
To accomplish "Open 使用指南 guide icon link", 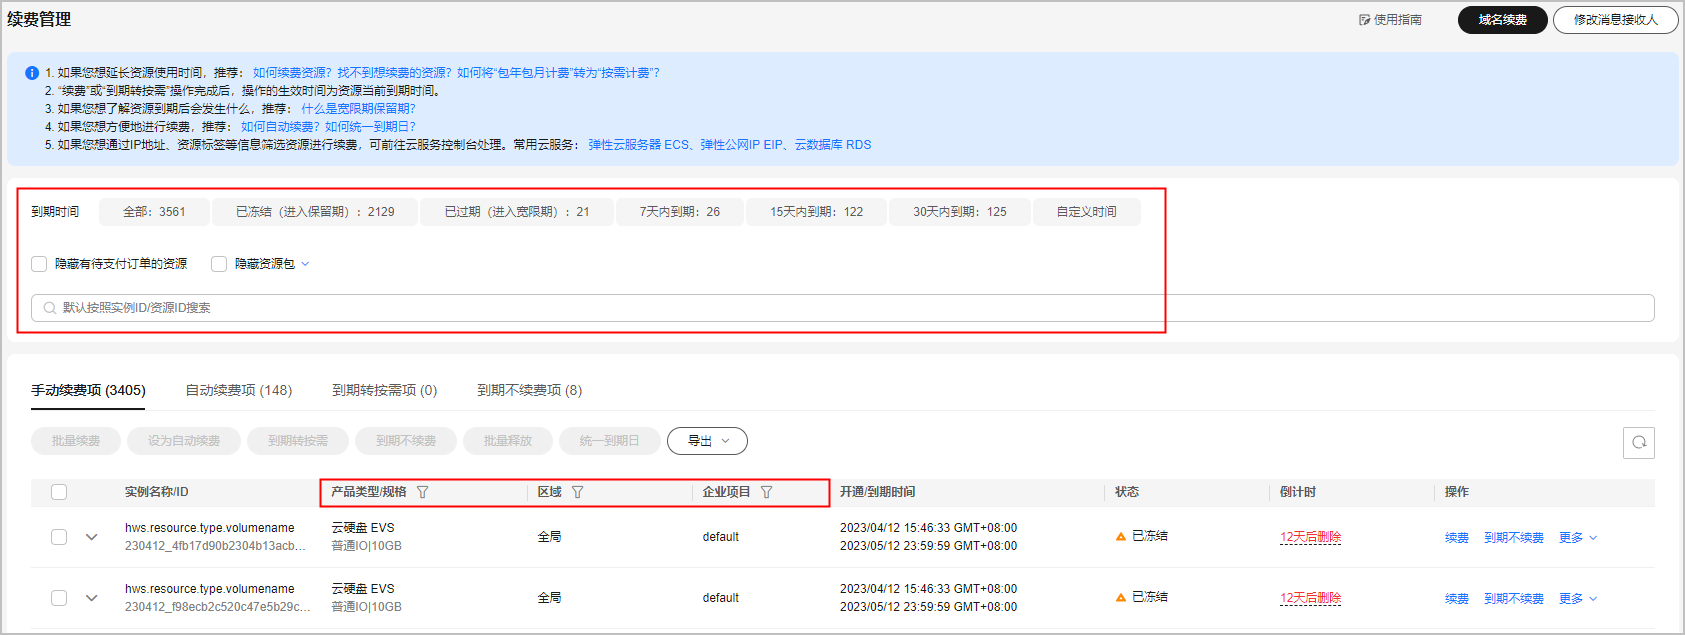I will click(x=1364, y=20).
